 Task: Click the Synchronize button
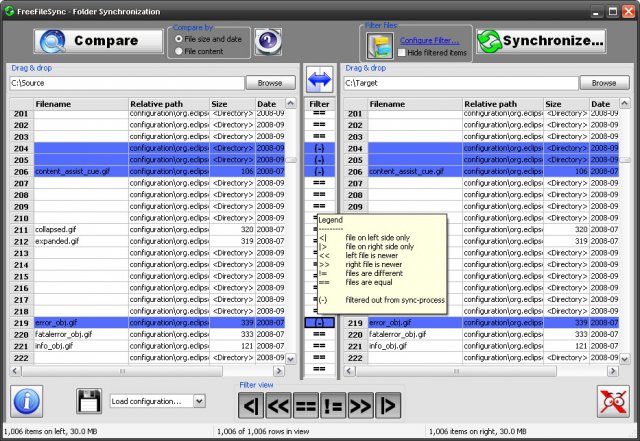(x=541, y=41)
